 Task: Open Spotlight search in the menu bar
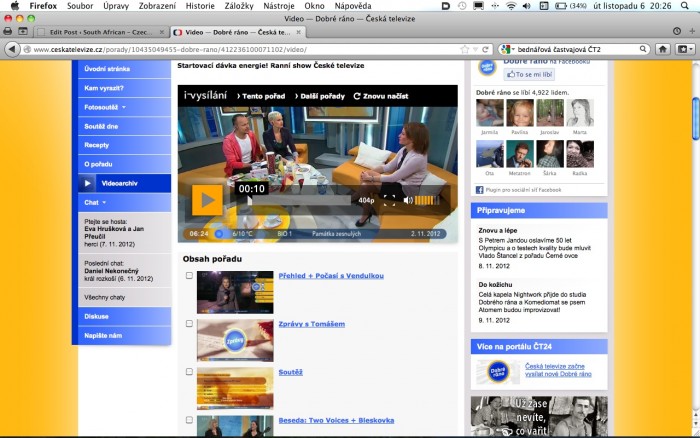685,6
